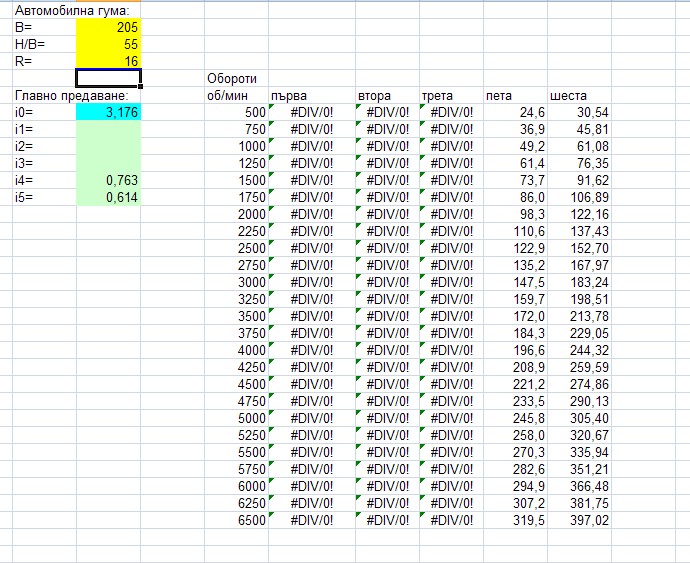
Task: Select the empty green cell next to i1=
Action: tap(108, 129)
